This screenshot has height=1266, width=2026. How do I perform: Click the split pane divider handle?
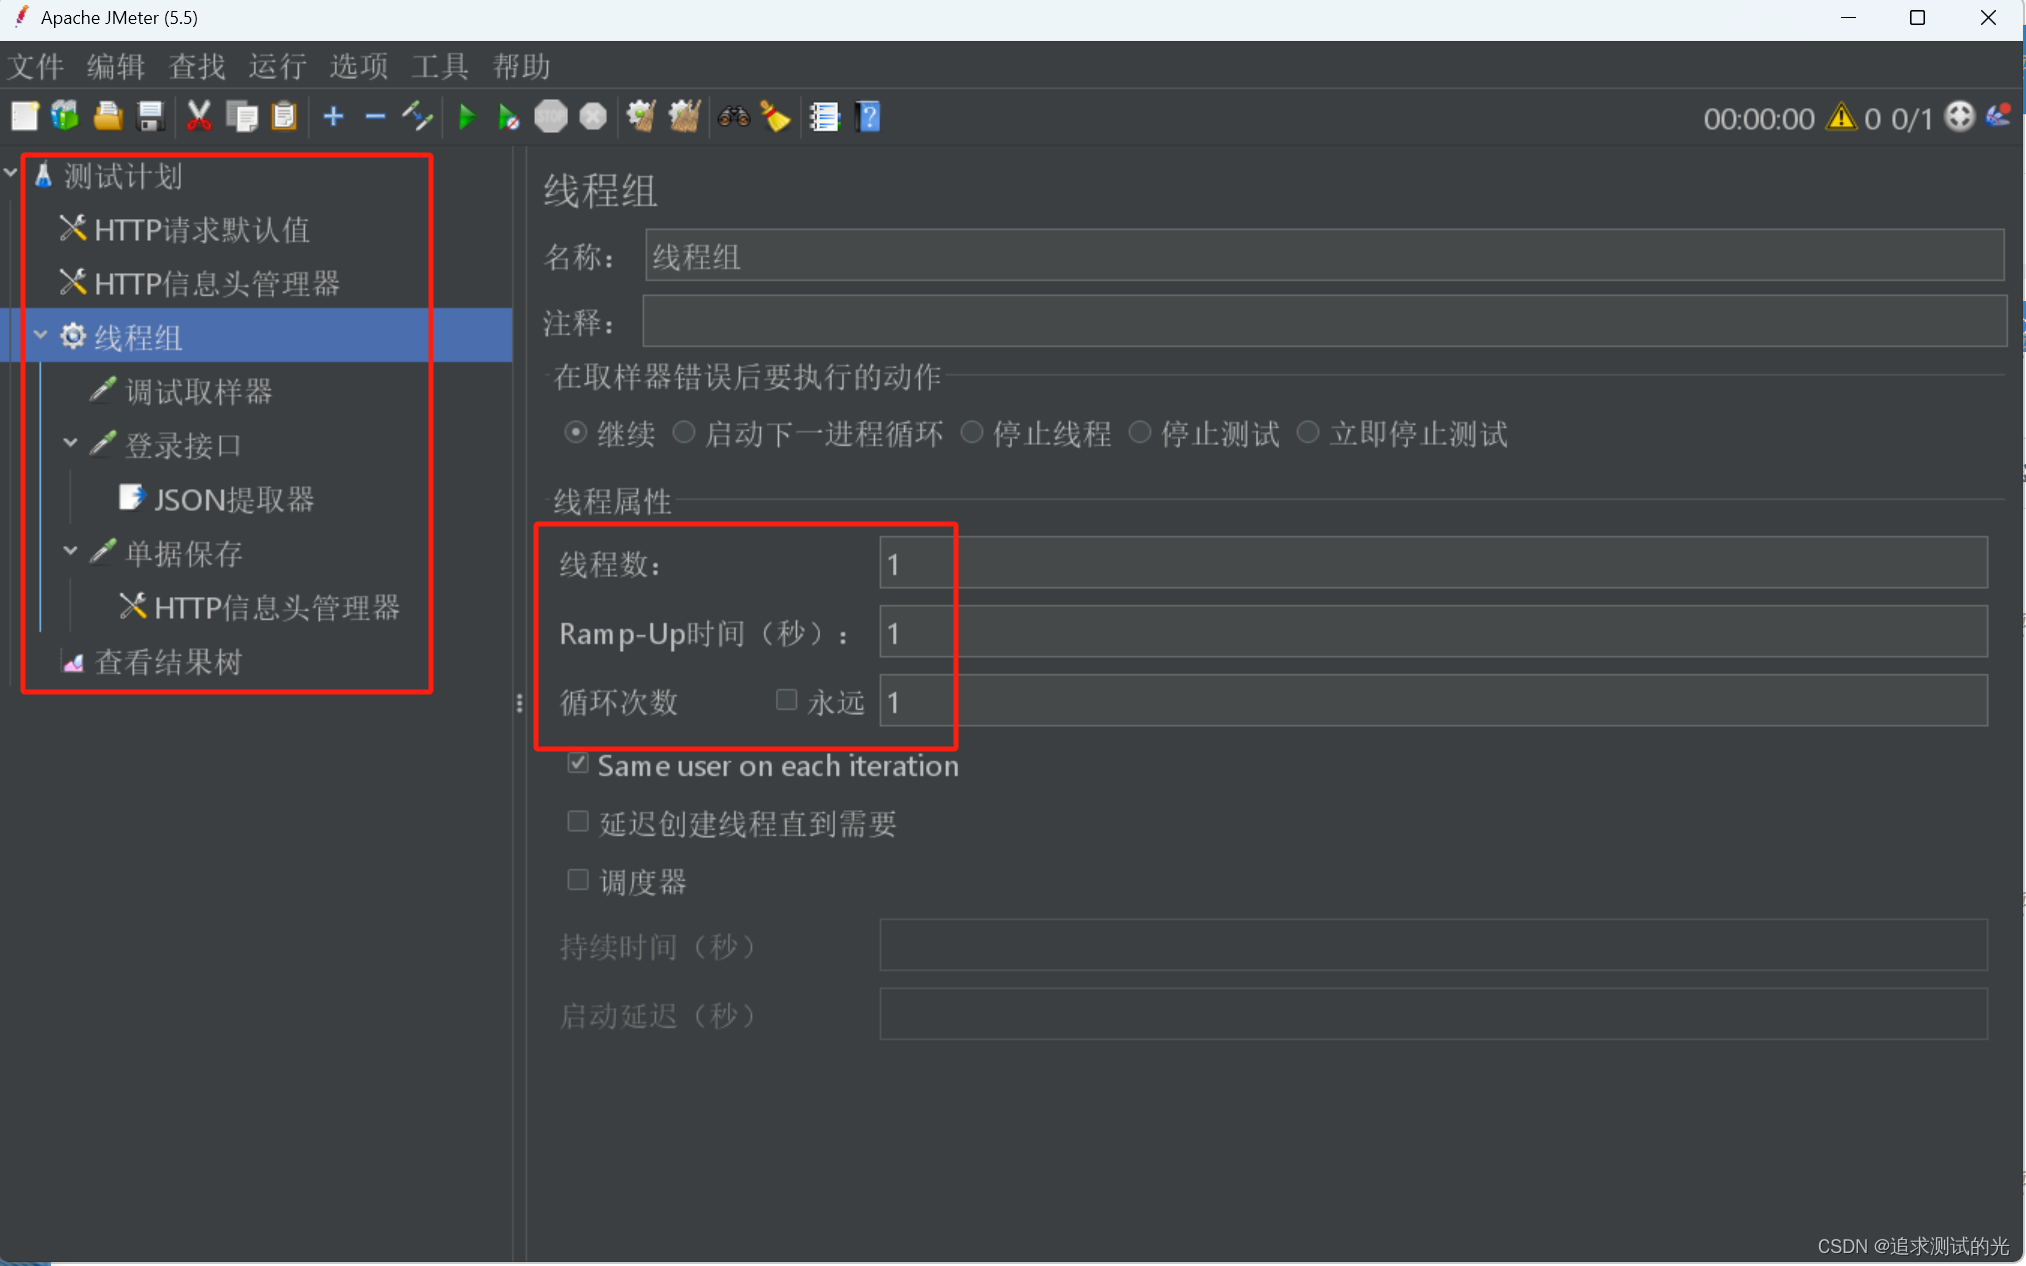coord(519,703)
